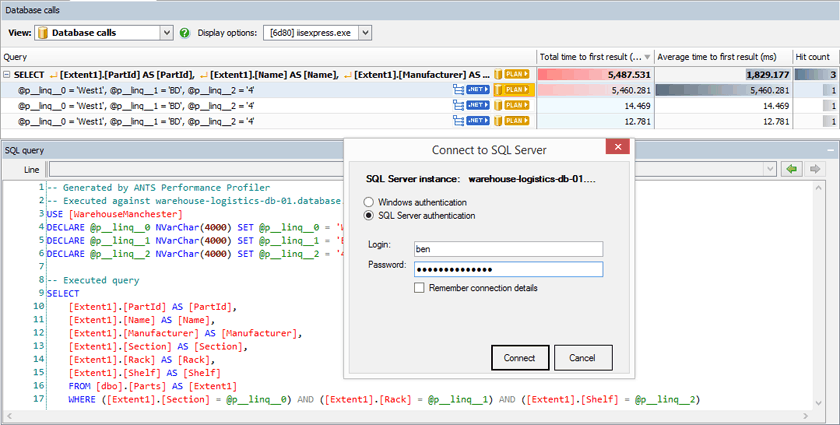Image resolution: width=840 pixels, height=425 pixels.
Task: Select the 14.469 average time cell
Action: 724,106
